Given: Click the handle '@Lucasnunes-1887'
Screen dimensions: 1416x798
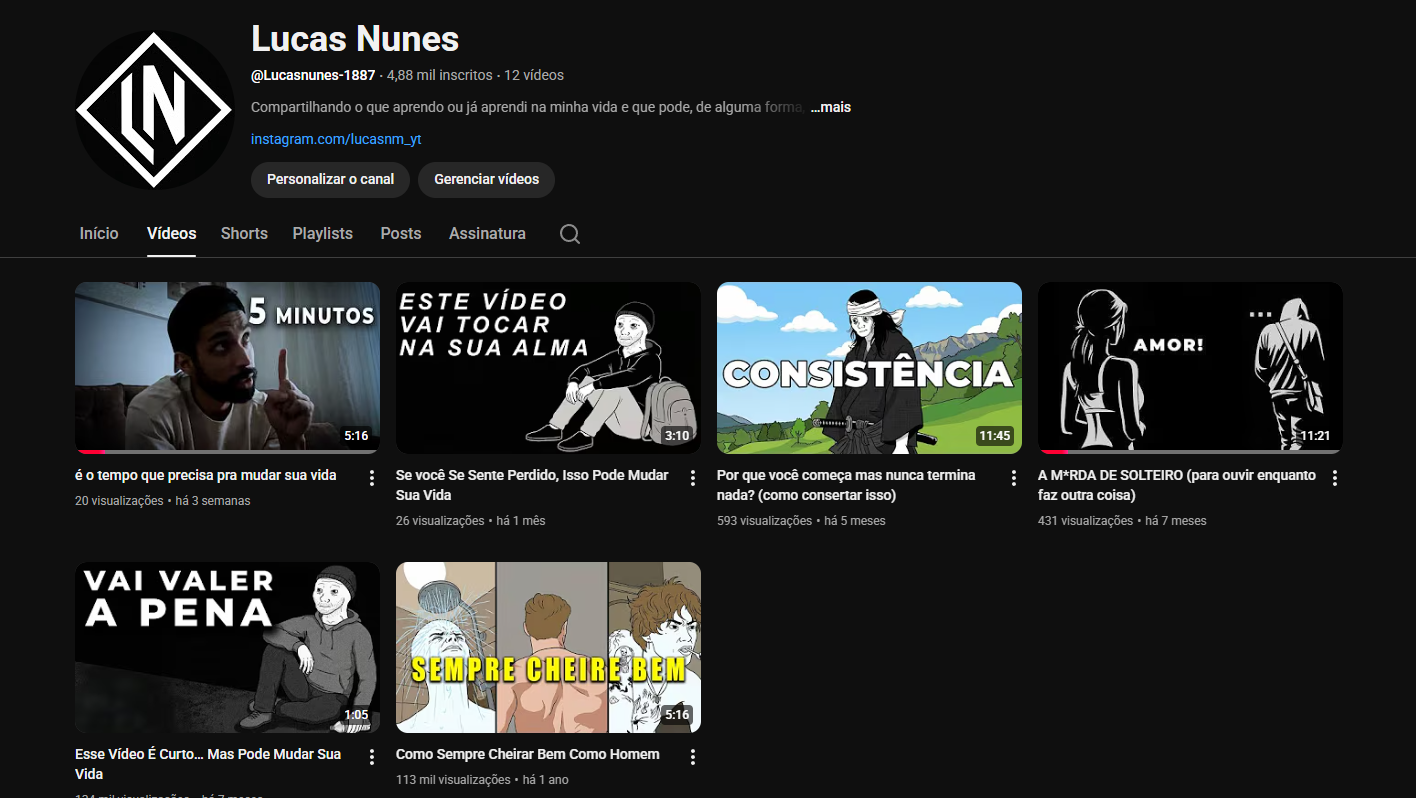Looking at the screenshot, I should pos(313,75).
